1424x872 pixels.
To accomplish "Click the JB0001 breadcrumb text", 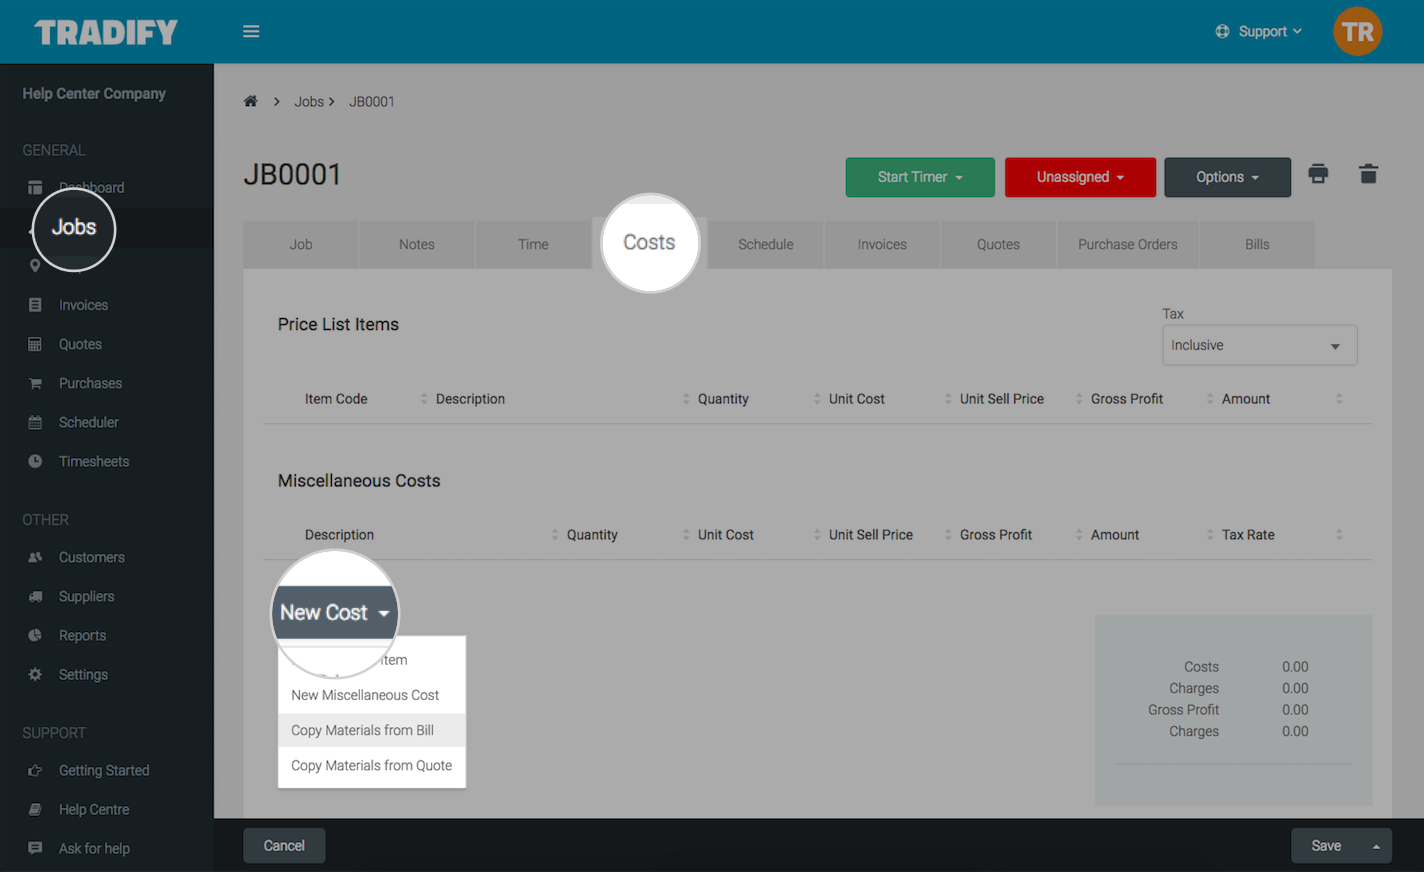I will pyautogui.click(x=372, y=102).
